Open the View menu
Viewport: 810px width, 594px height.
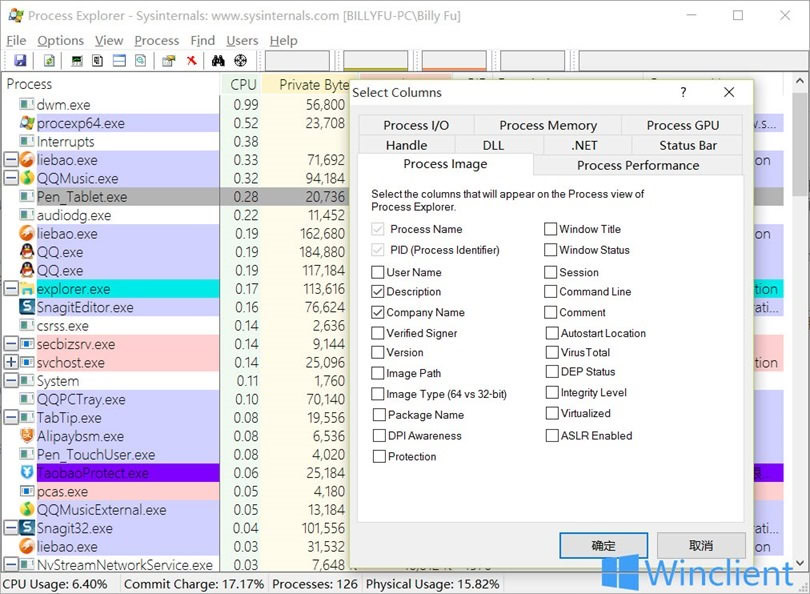[109, 40]
